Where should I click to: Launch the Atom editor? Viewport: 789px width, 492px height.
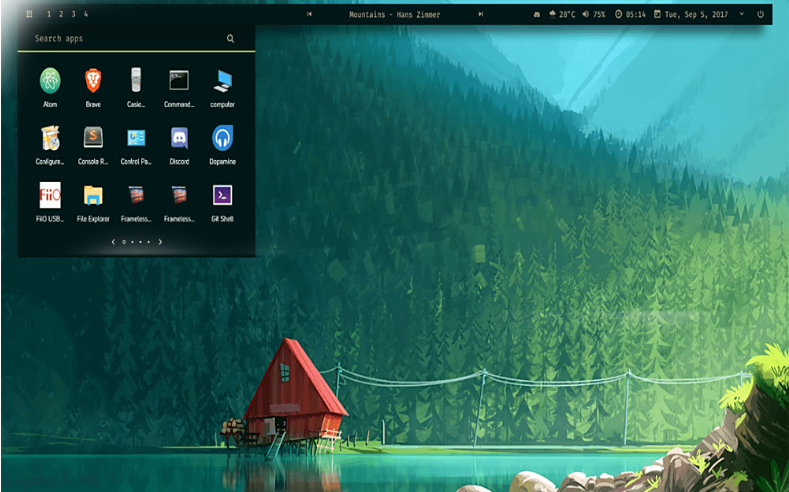tap(50, 81)
